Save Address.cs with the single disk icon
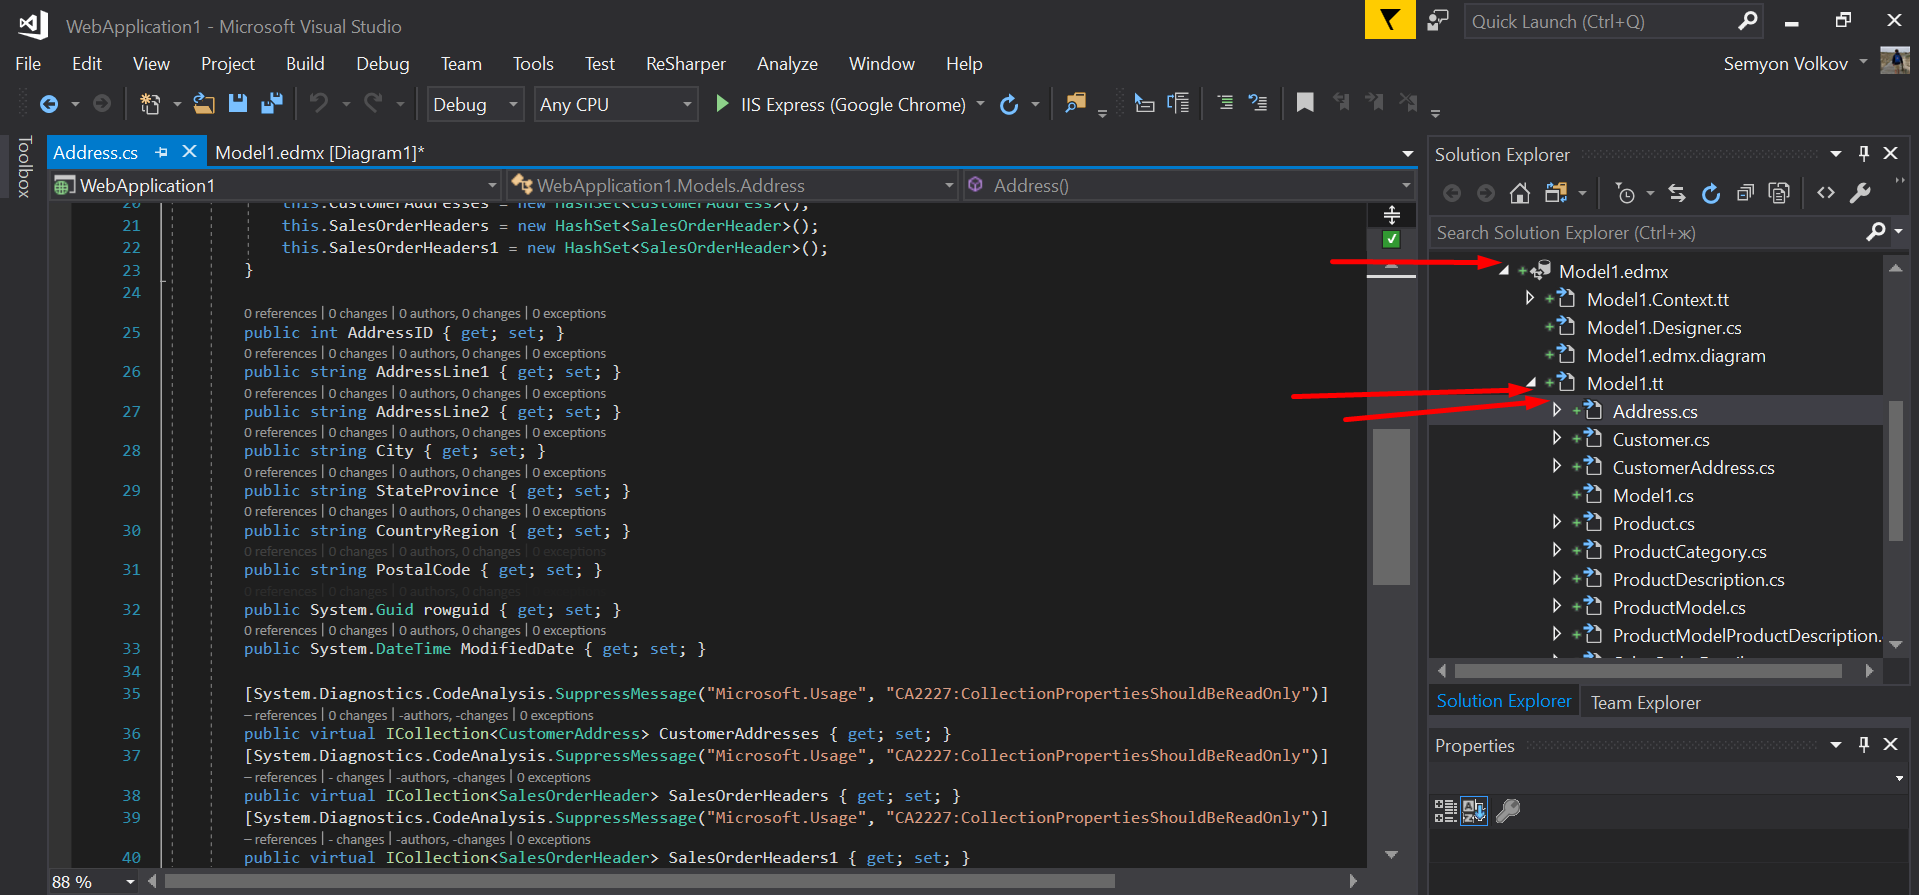This screenshot has height=895, width=1919. [x=238, y=104]
